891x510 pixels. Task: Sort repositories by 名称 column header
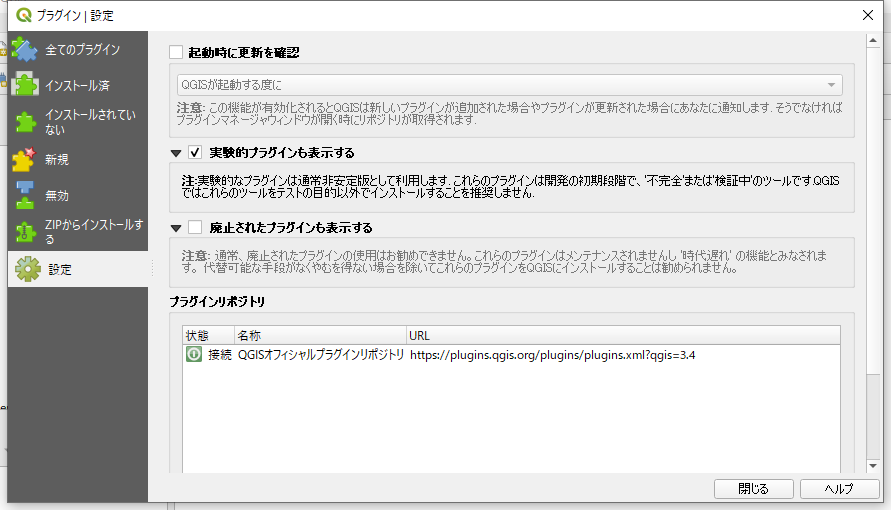click(318, 335)
